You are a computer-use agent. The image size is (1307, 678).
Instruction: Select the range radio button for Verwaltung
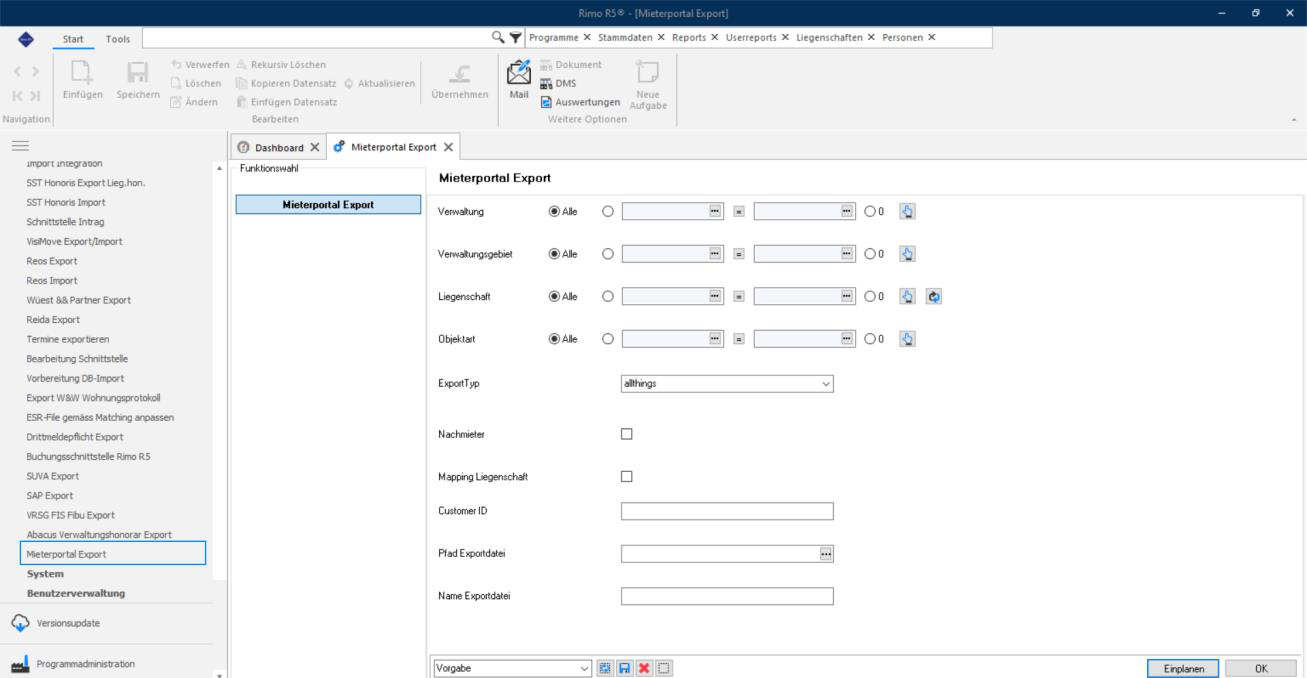click(x=608, y=212)
